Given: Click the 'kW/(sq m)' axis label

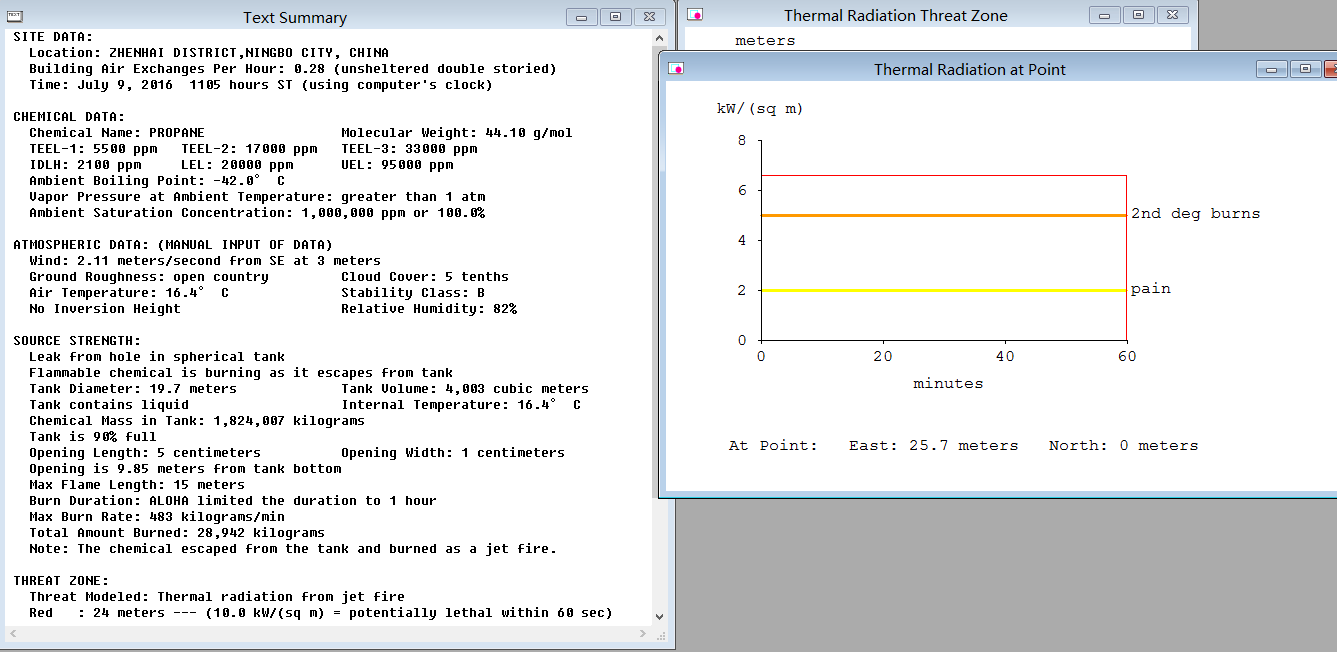Looking at the screenshot, I should [760, 109].
